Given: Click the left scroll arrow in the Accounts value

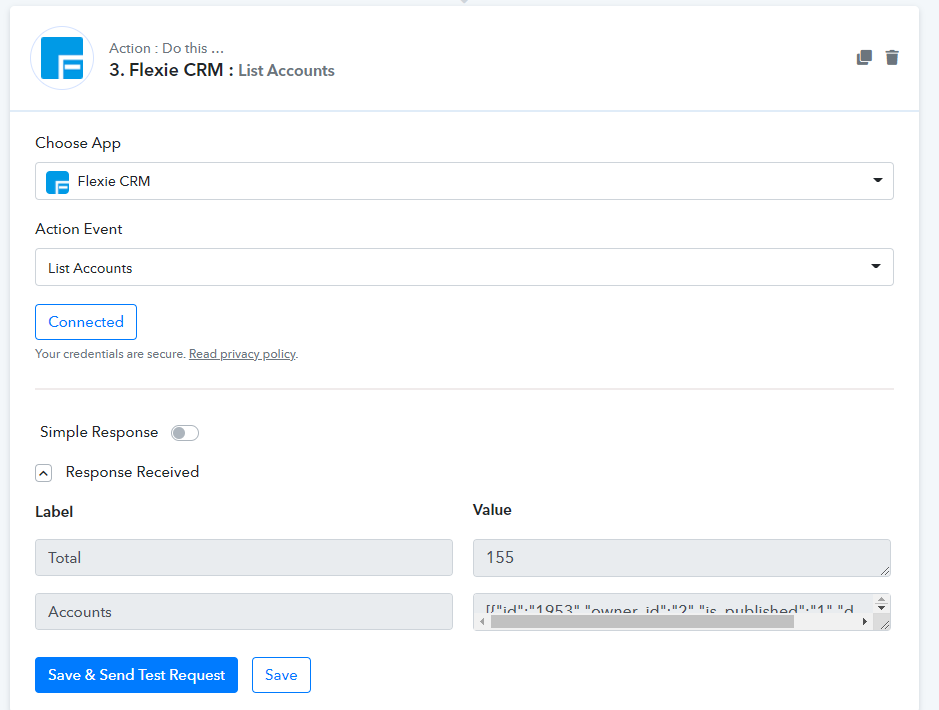Looking at the screenshot, I should tap(482, 622).
